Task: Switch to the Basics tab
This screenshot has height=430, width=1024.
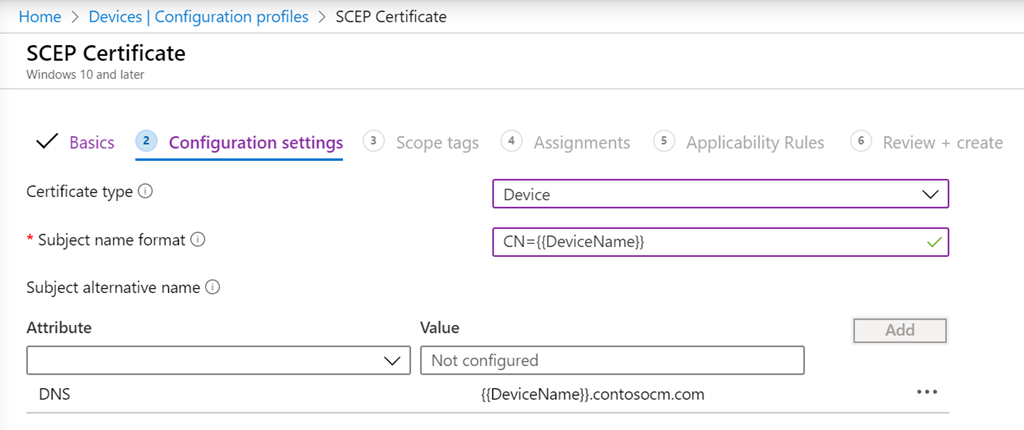Action: click(x=91, y=143)
